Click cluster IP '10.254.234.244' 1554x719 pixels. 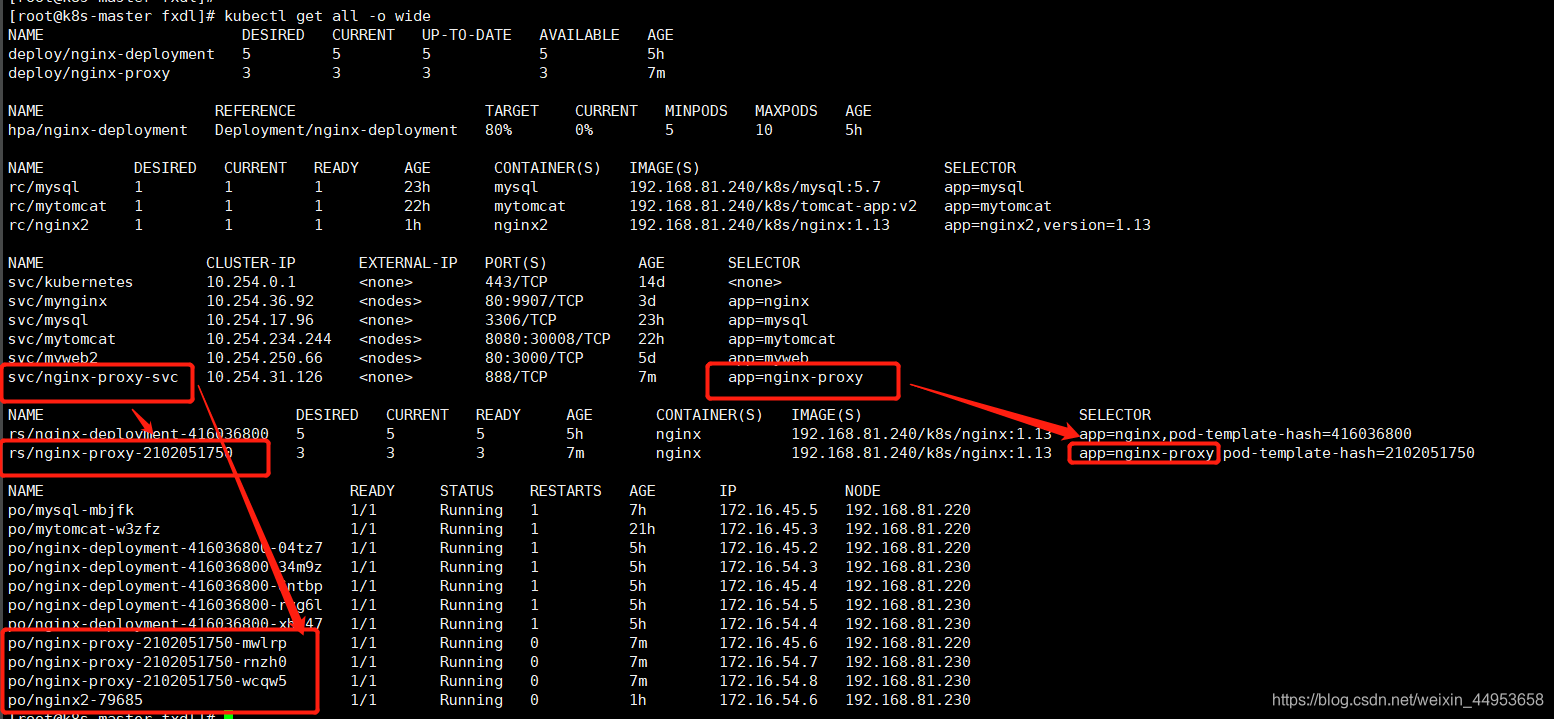pyautogui.click(x=269, y=339)
